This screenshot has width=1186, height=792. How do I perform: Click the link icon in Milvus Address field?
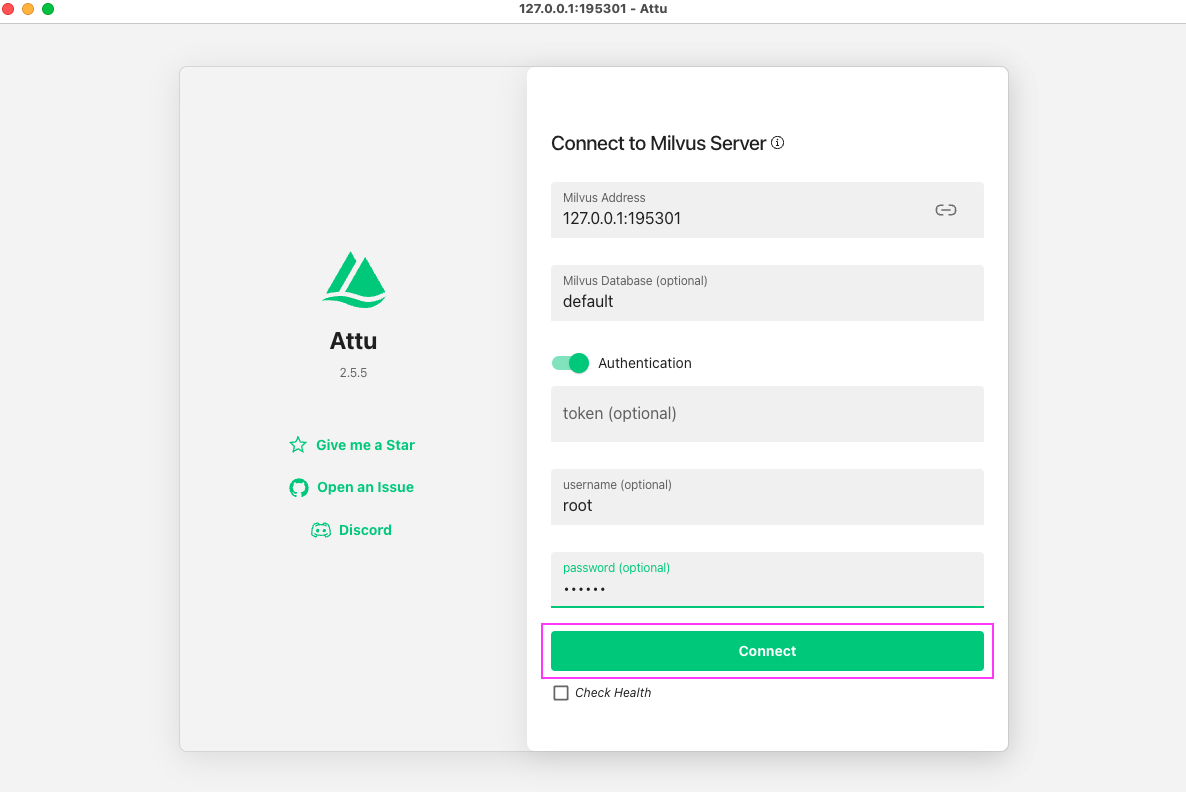click(945, 210)
